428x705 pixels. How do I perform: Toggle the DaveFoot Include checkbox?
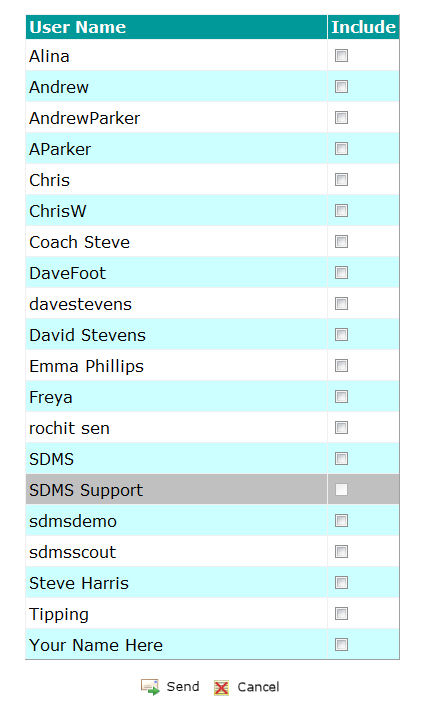tap(341, 273)
